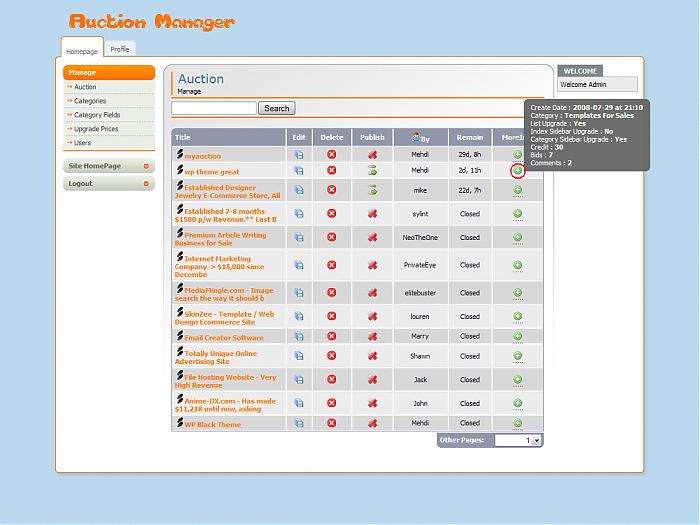This screenshot has height=525, width=700.
Task: Open wp theme great title link
Action: tap(212, 172)
